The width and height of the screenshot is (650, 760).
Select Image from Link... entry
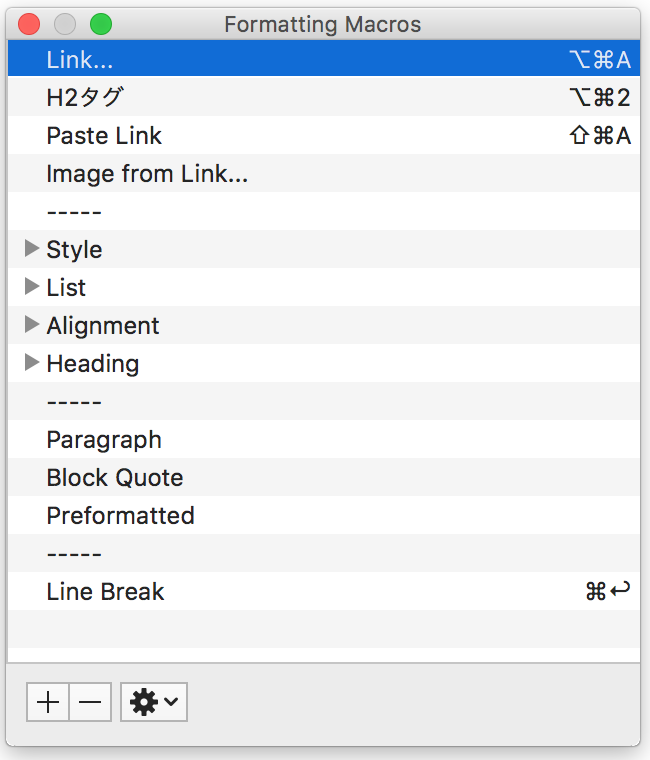point(324,173)
